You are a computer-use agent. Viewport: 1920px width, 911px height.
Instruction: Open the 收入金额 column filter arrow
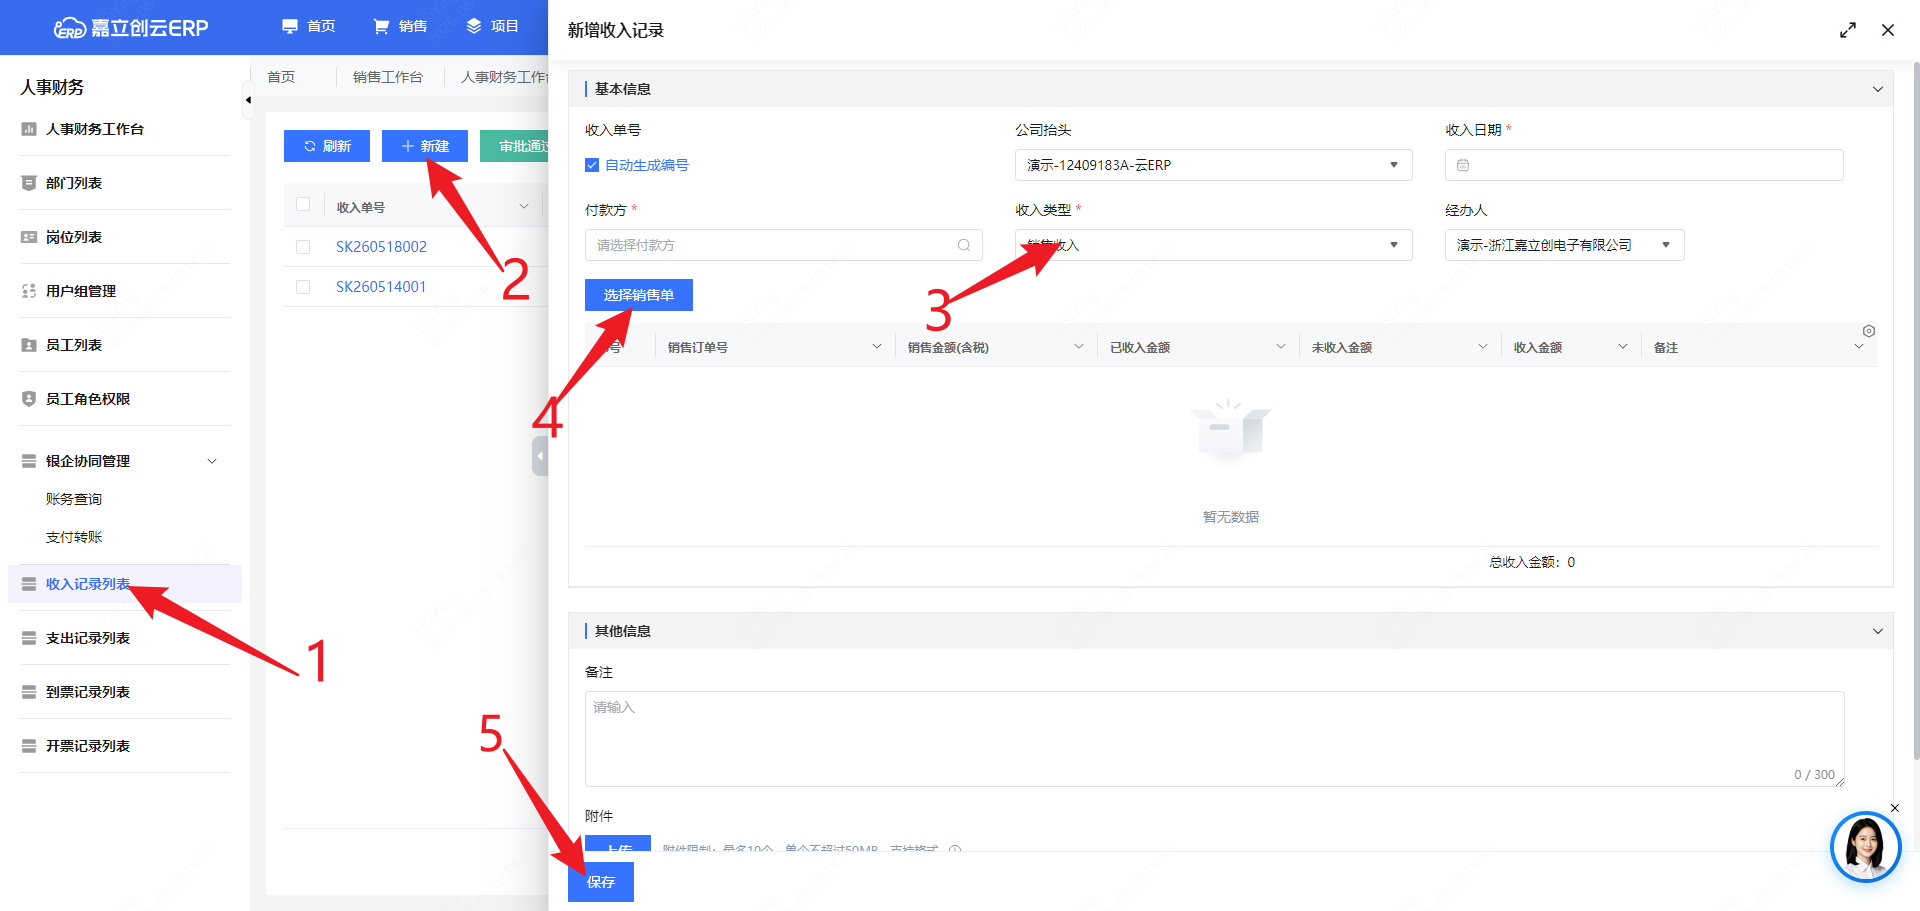(1623, 347)
